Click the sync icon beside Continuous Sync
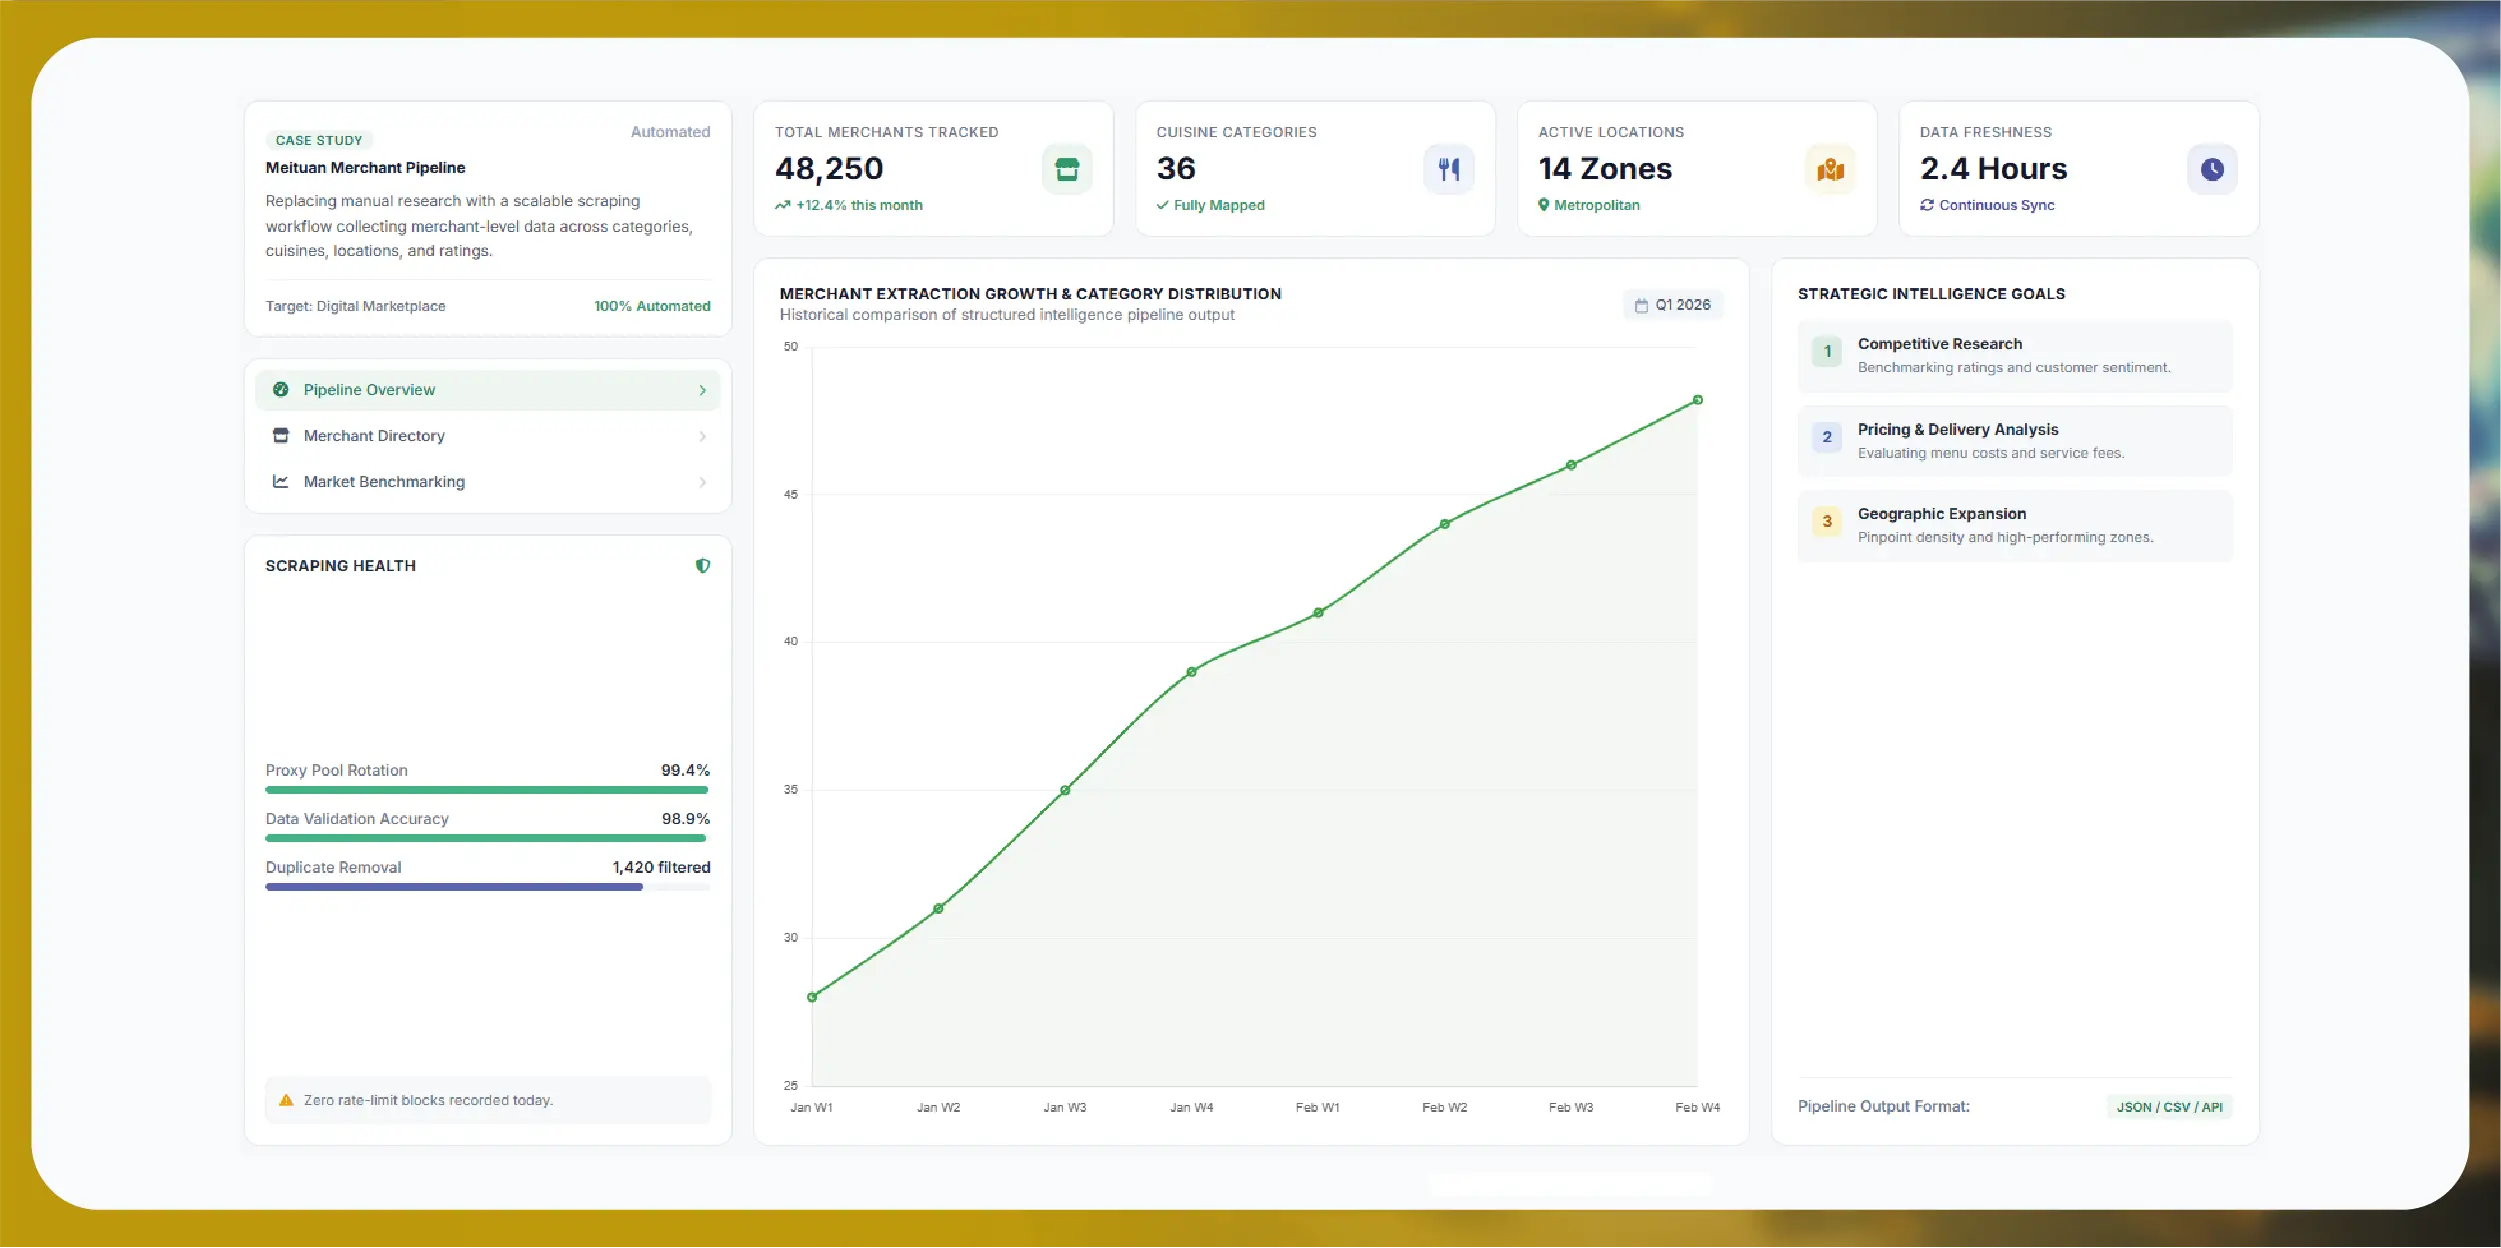2501x1248 pixels. pos(1927,205)
